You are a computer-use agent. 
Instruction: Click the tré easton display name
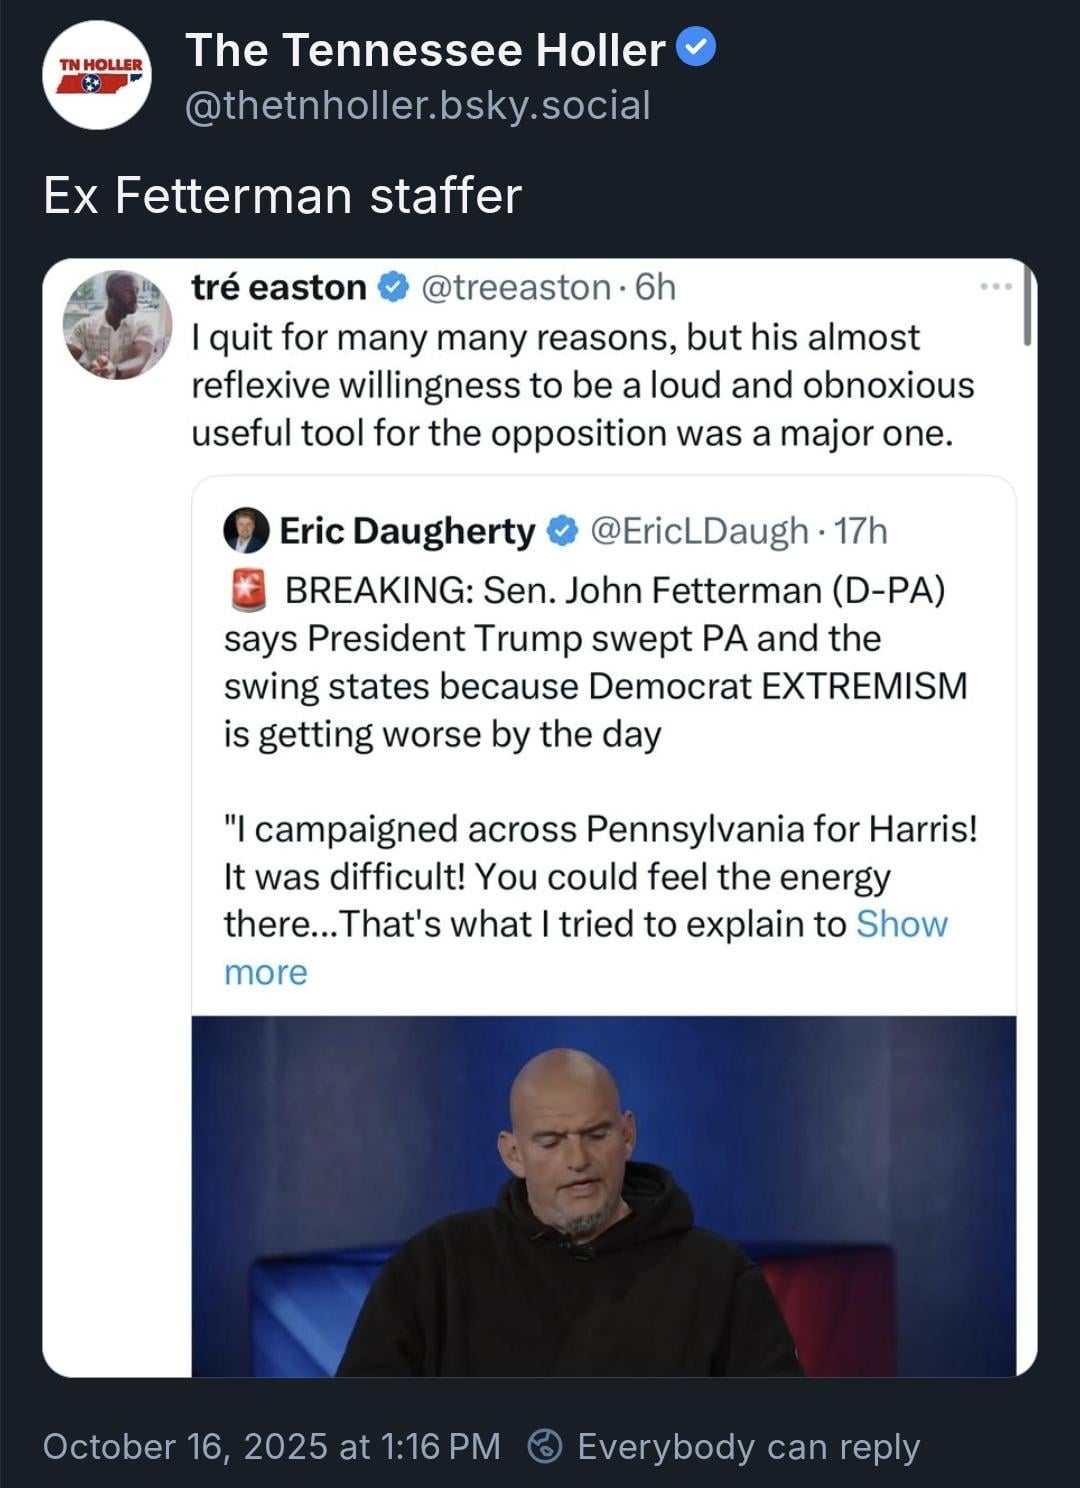(x=279, y=288)
